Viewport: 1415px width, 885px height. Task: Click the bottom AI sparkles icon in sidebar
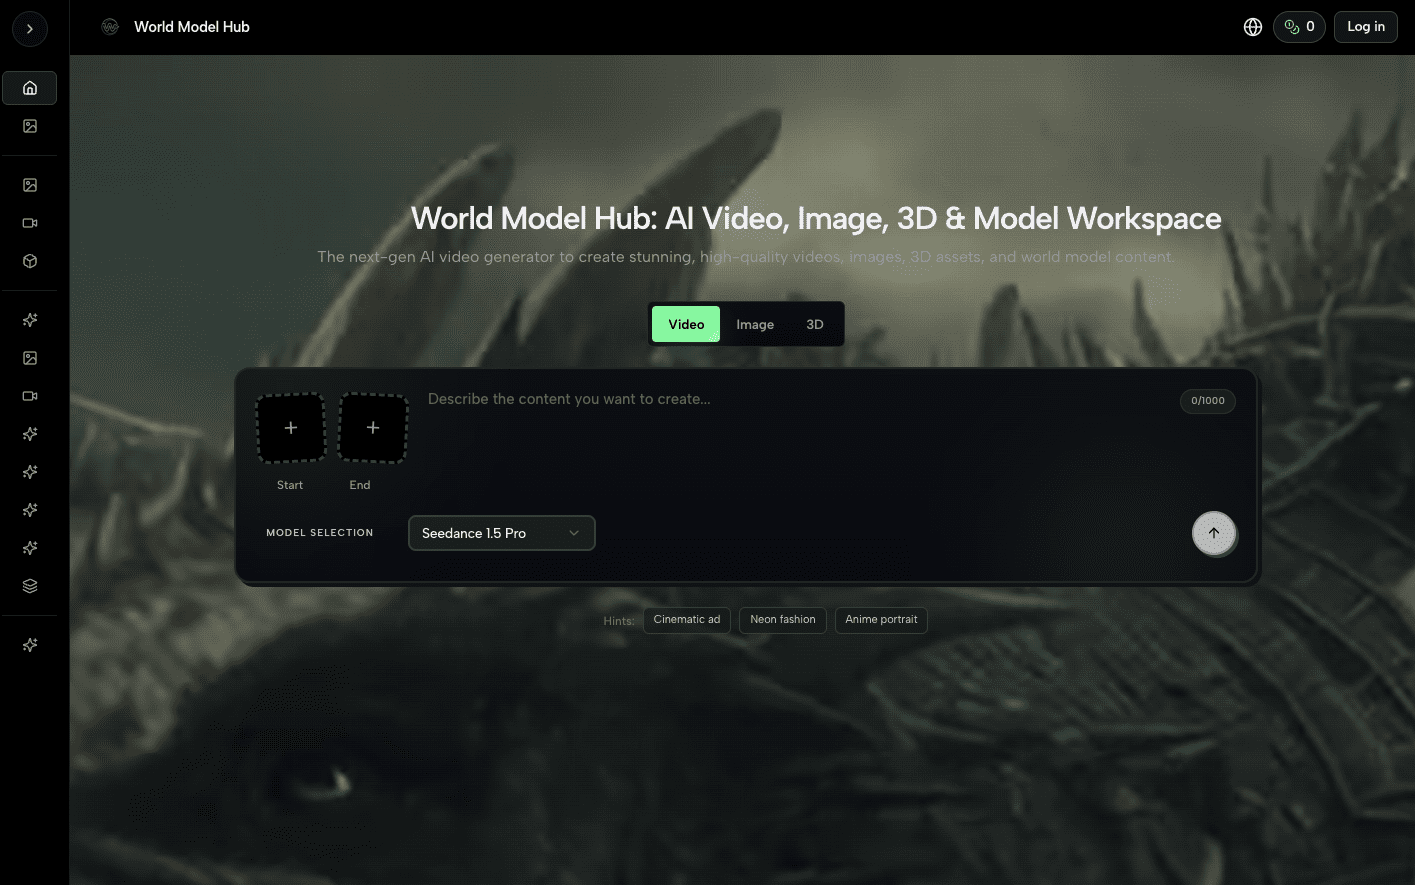(29, 644)
